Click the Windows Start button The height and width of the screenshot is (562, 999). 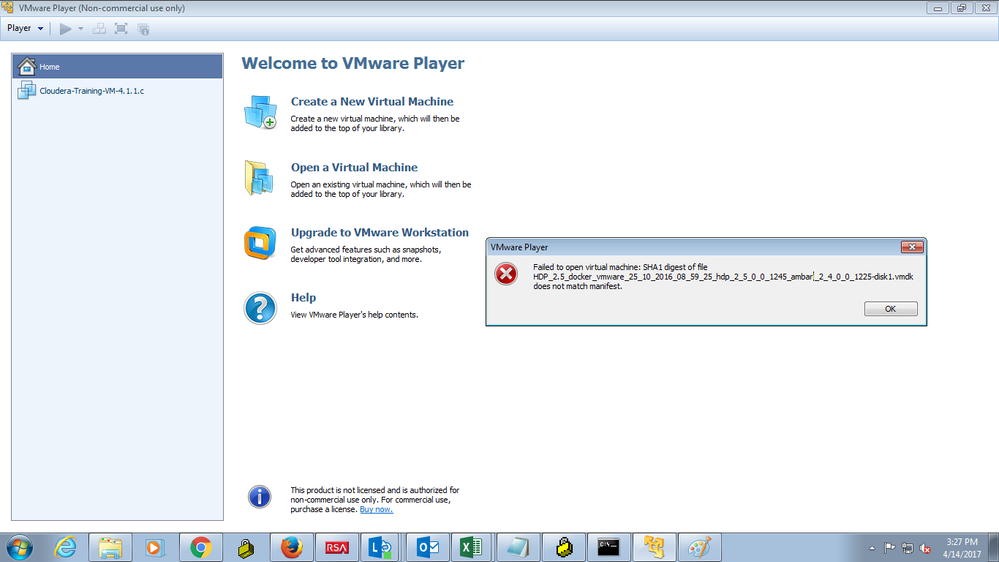(20, 547)
